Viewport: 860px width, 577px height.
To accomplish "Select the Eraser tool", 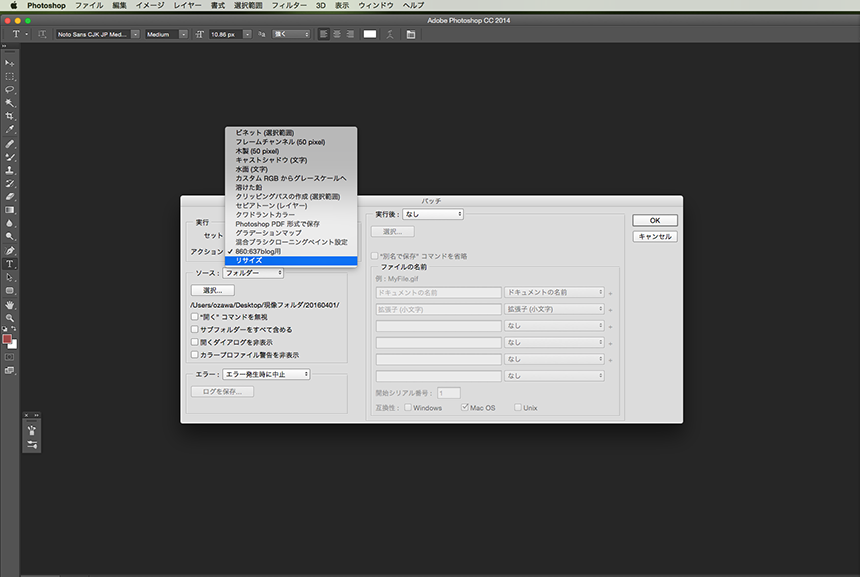I will coord(10,196).
